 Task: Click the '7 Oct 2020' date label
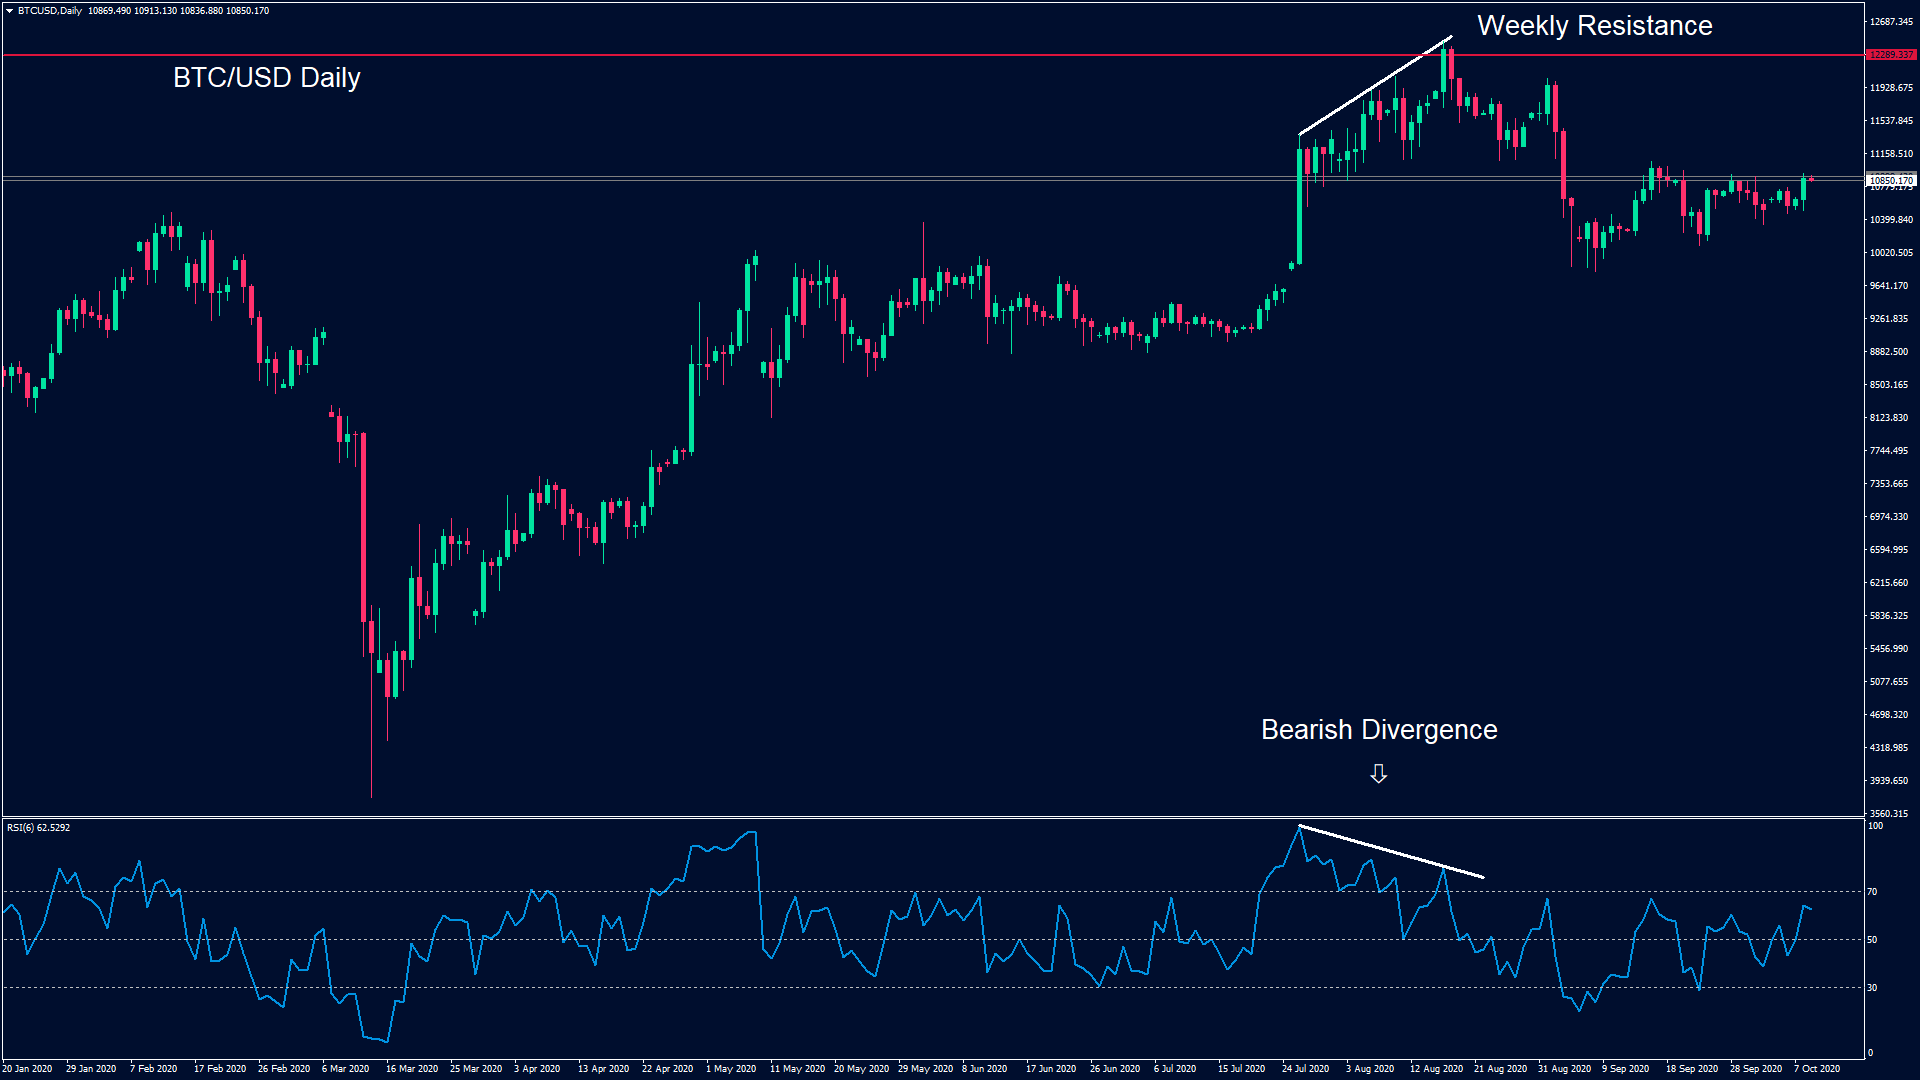[1816, 1069]
